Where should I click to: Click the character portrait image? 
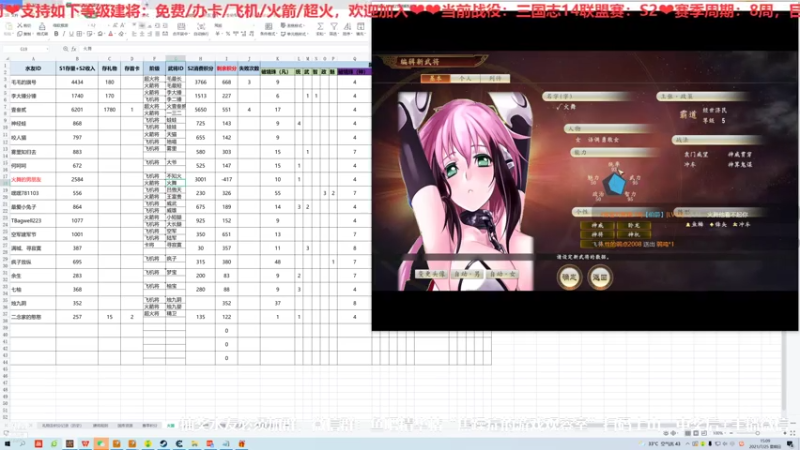click(465, 191)
